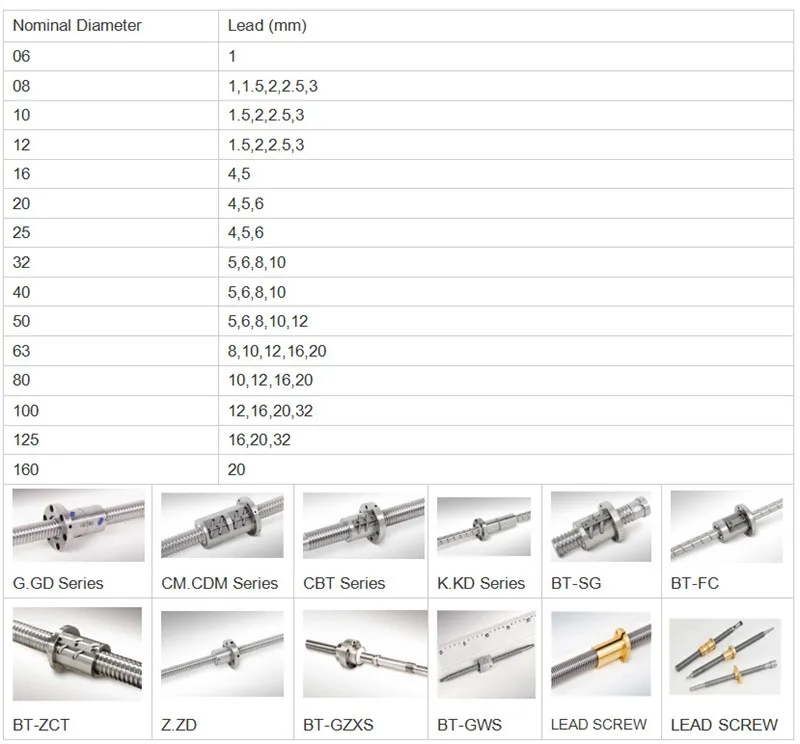
Task: Select nominal diameter cell '25'
Action: click(111, 233)
